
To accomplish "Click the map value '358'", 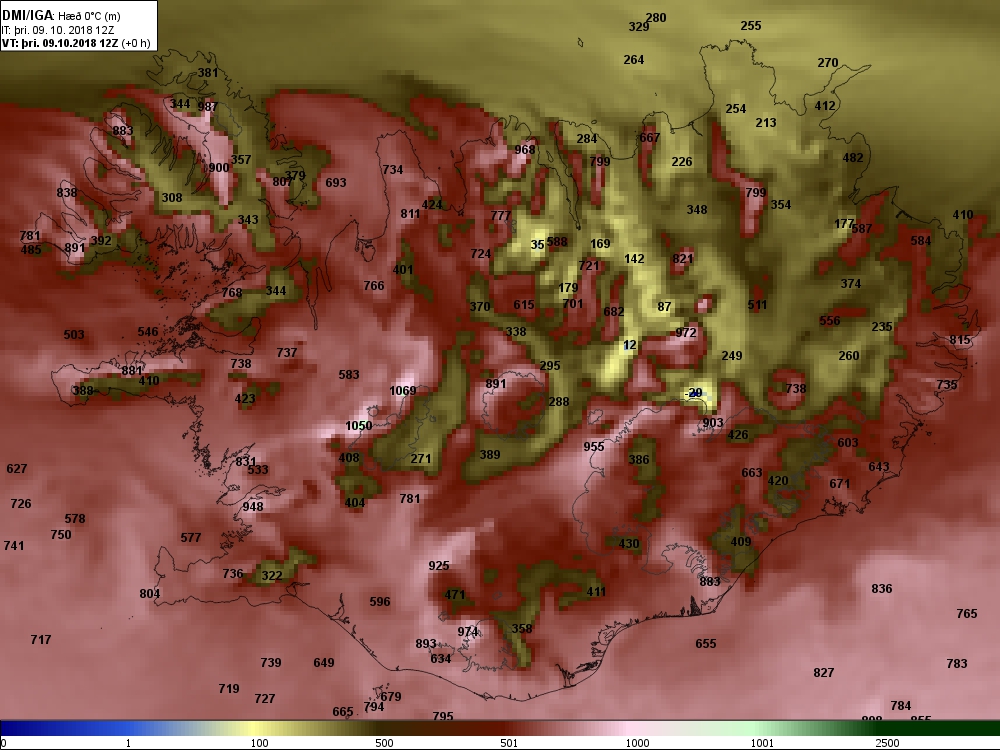I will (522, 629).
